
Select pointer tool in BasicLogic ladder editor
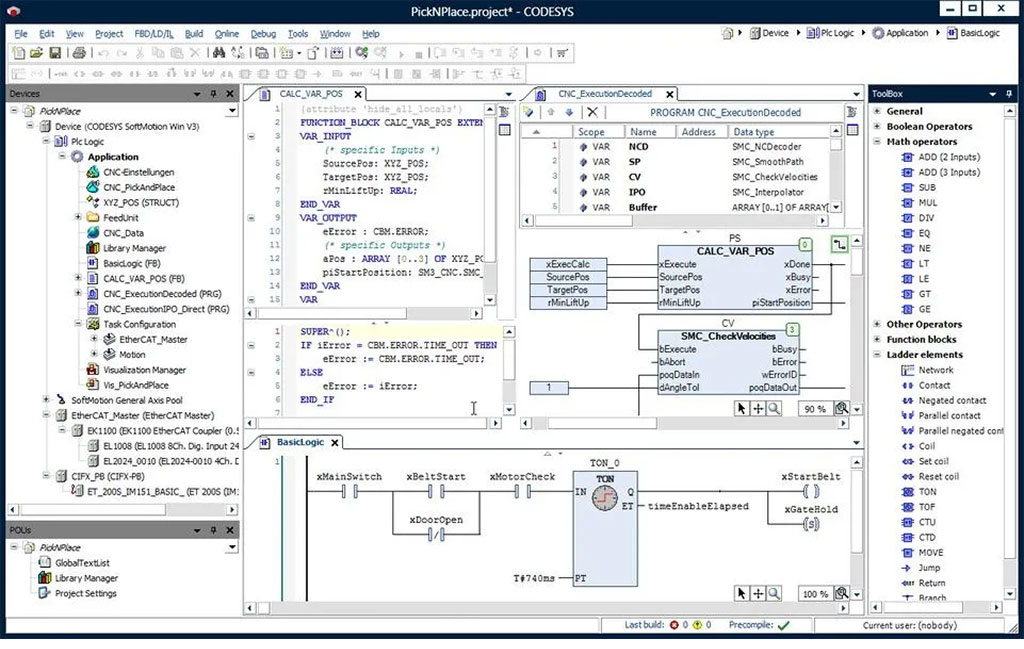coord(741,593)
